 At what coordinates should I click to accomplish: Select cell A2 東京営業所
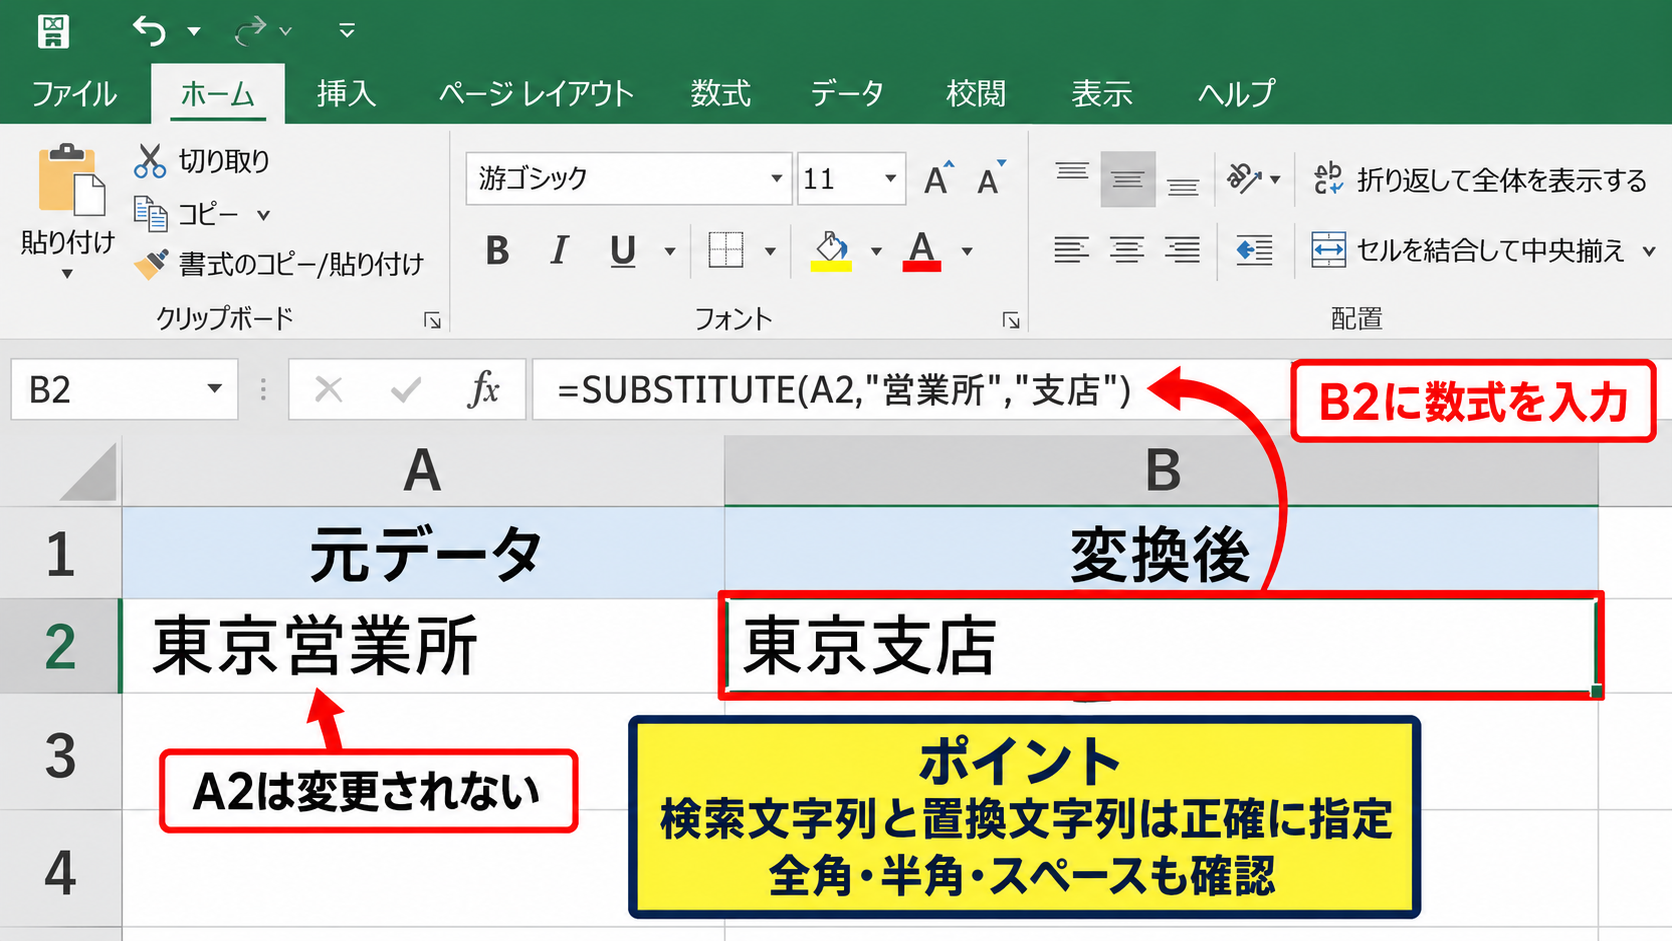pyautogui.click(x=423, y=646)
